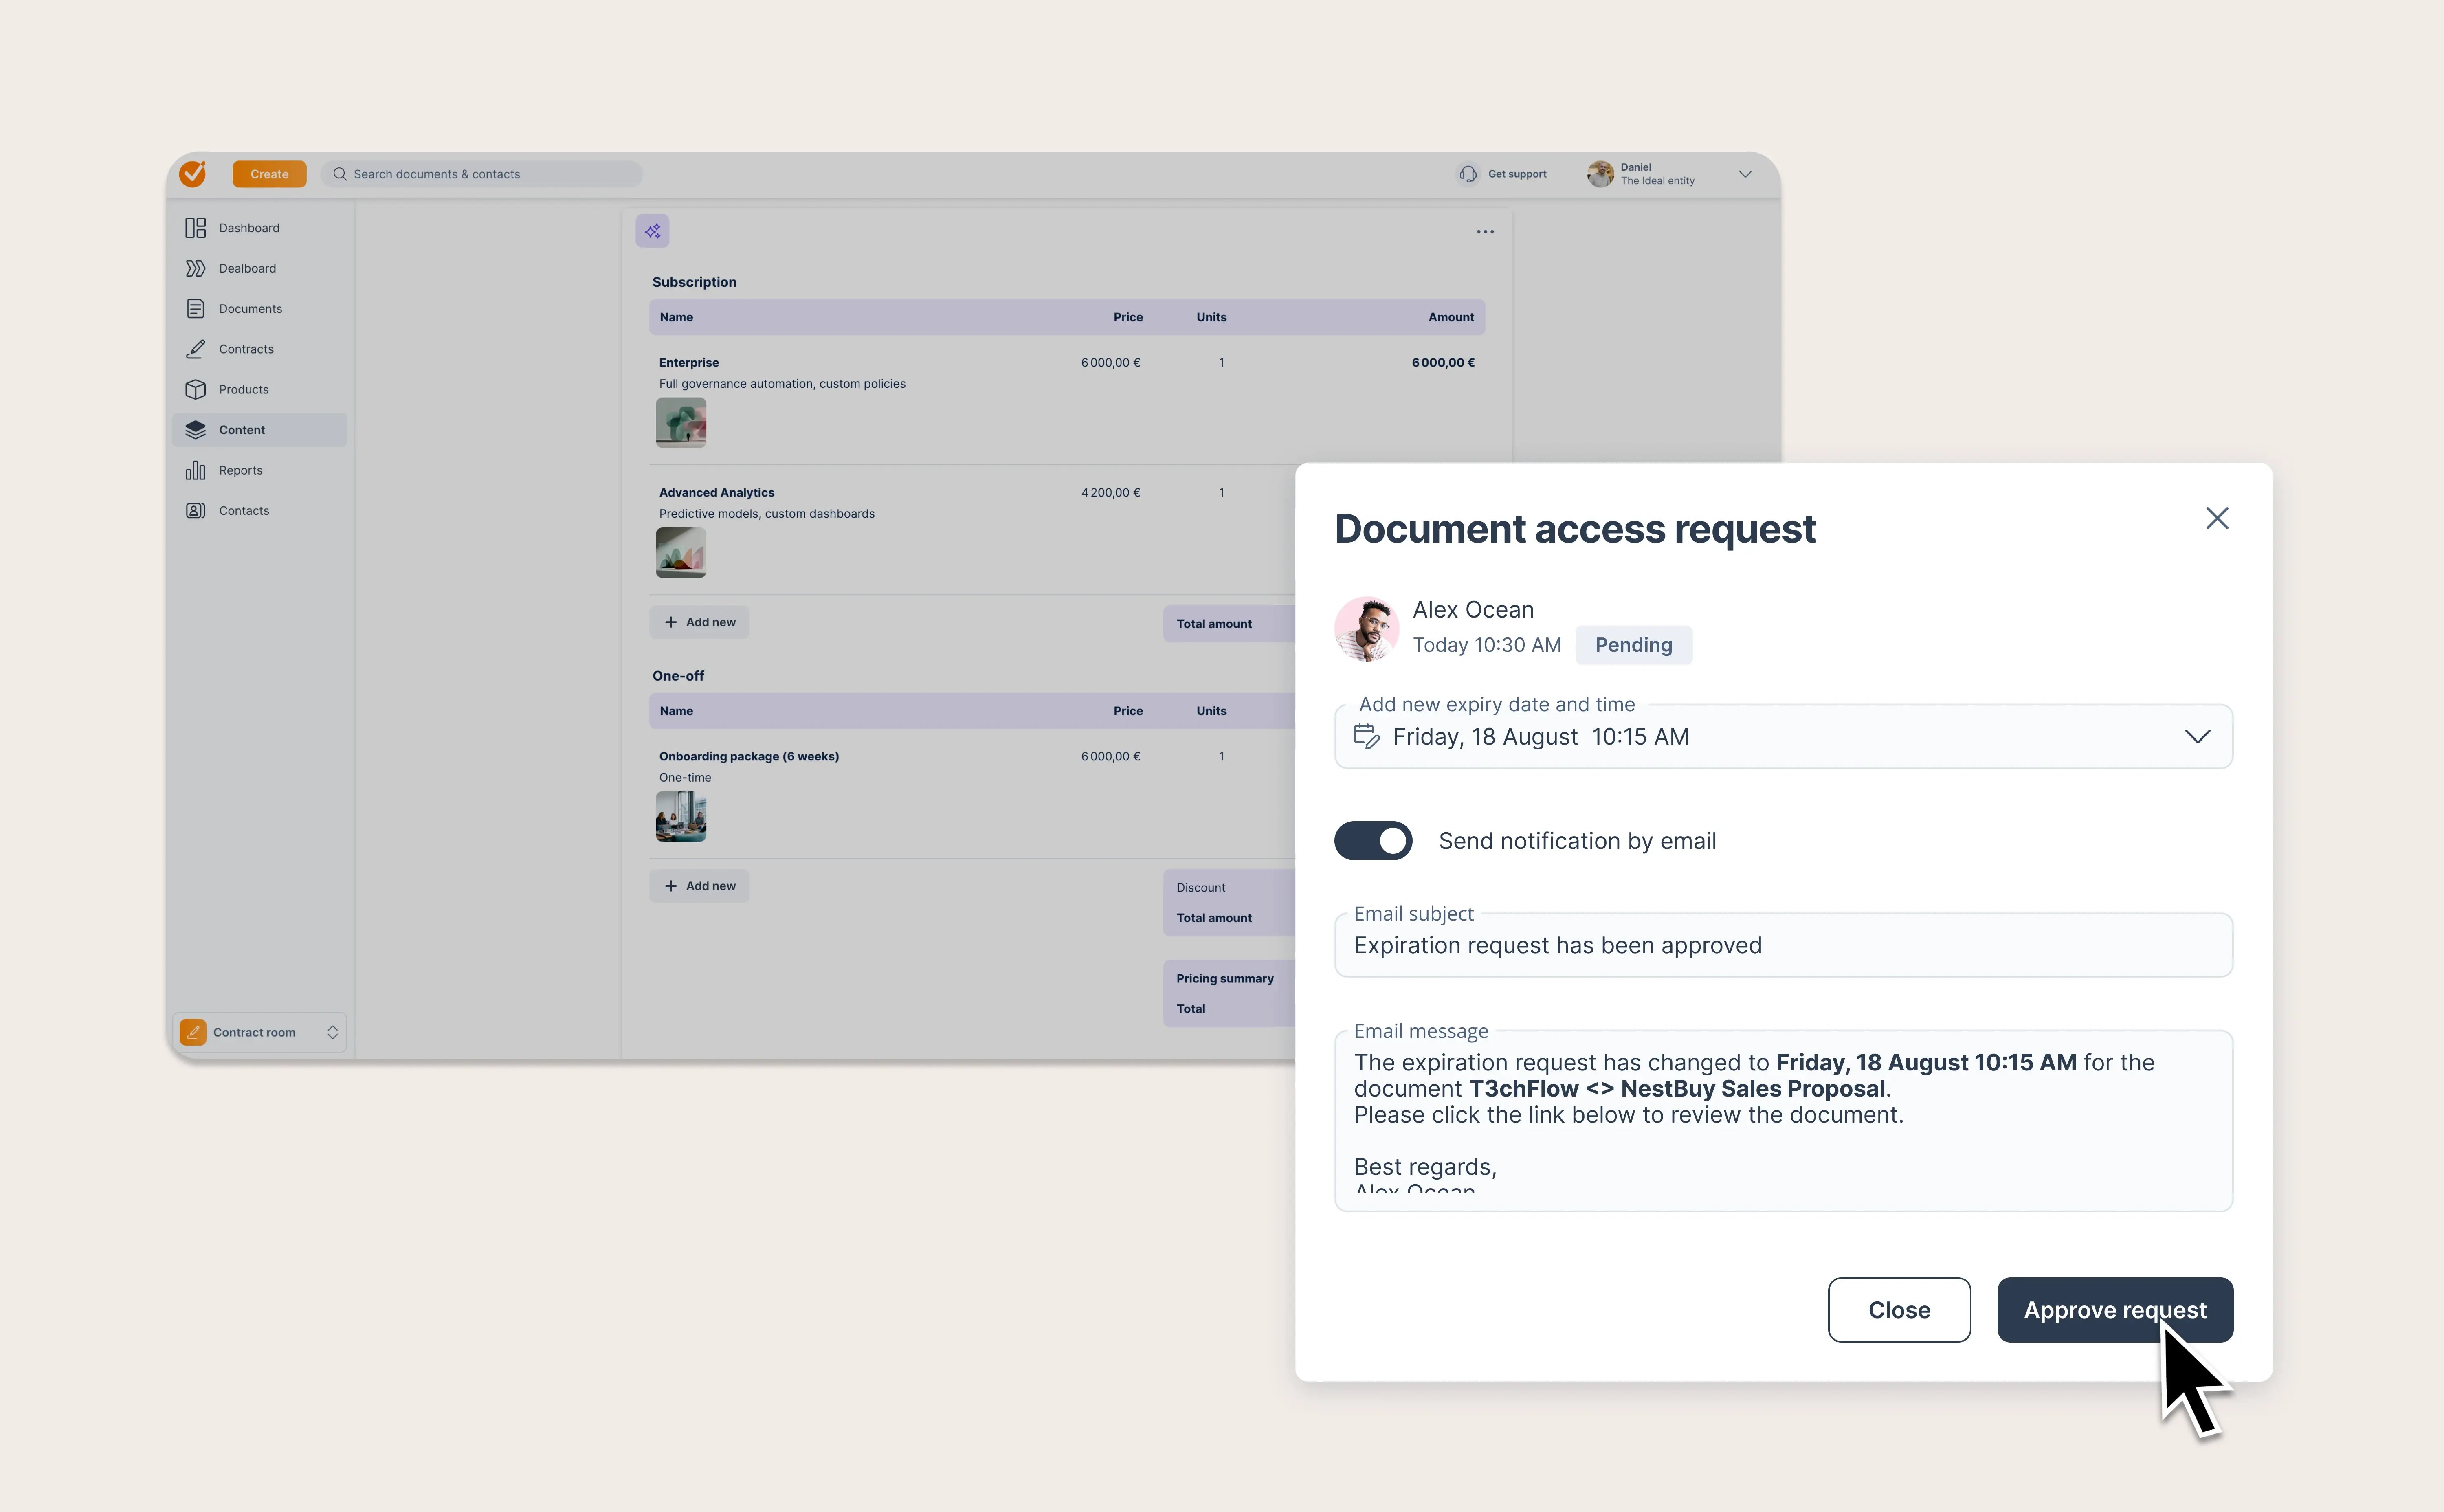Screen dimensions: 2444x1512
Task: Click the Enterprise product name
Action: pos(689,362)
